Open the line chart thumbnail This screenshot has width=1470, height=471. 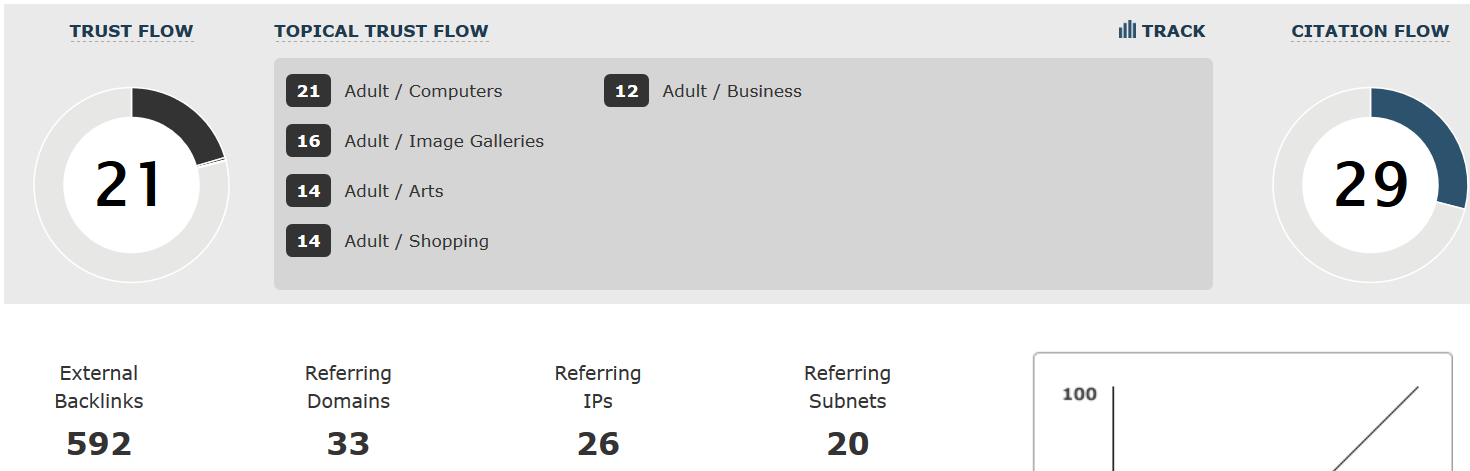(x=1242, y=412)
